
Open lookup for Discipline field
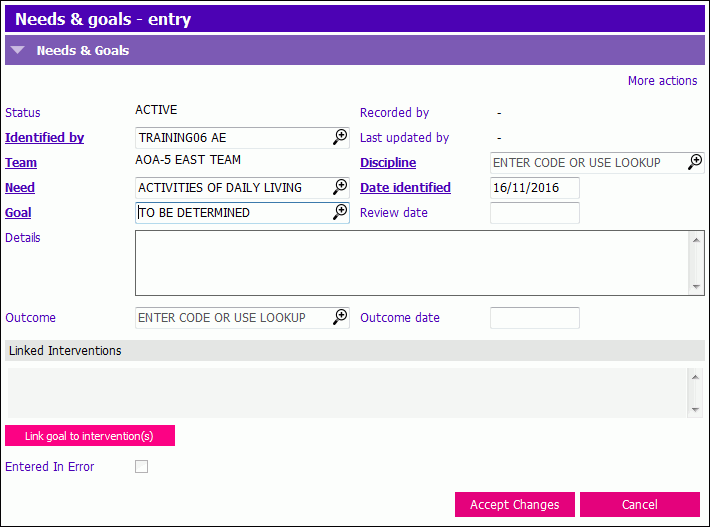pos(695,162)
